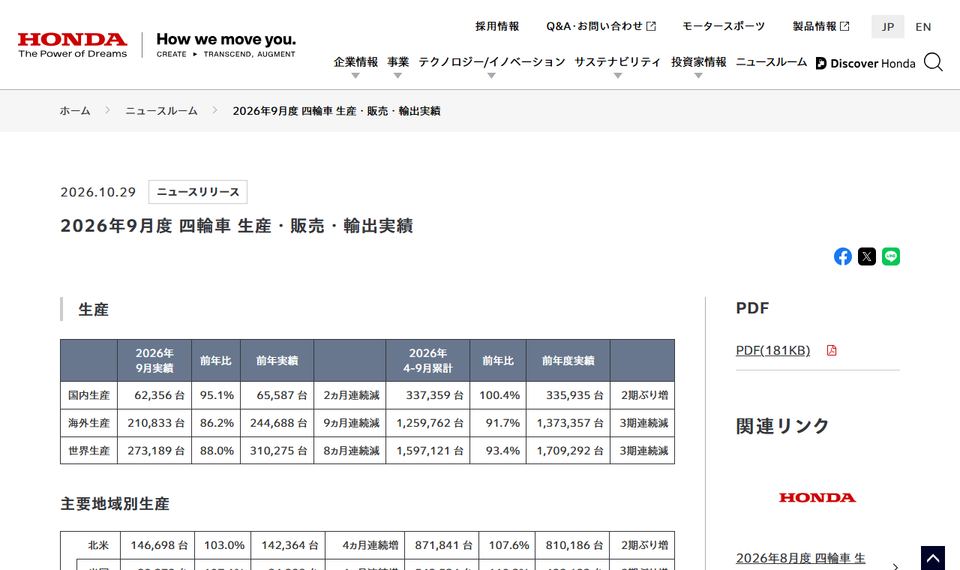Share page on LINE
Screen dimensions: 960x570
[891, 257]
